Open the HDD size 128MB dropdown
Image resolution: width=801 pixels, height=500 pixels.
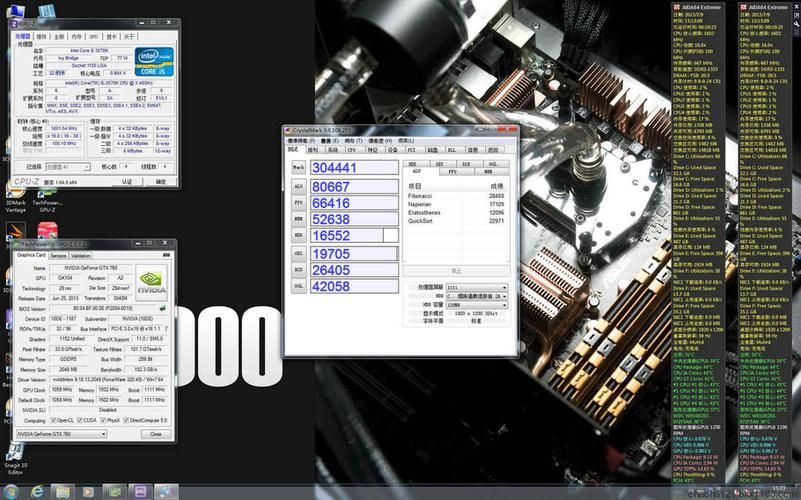tap(477, 305)
